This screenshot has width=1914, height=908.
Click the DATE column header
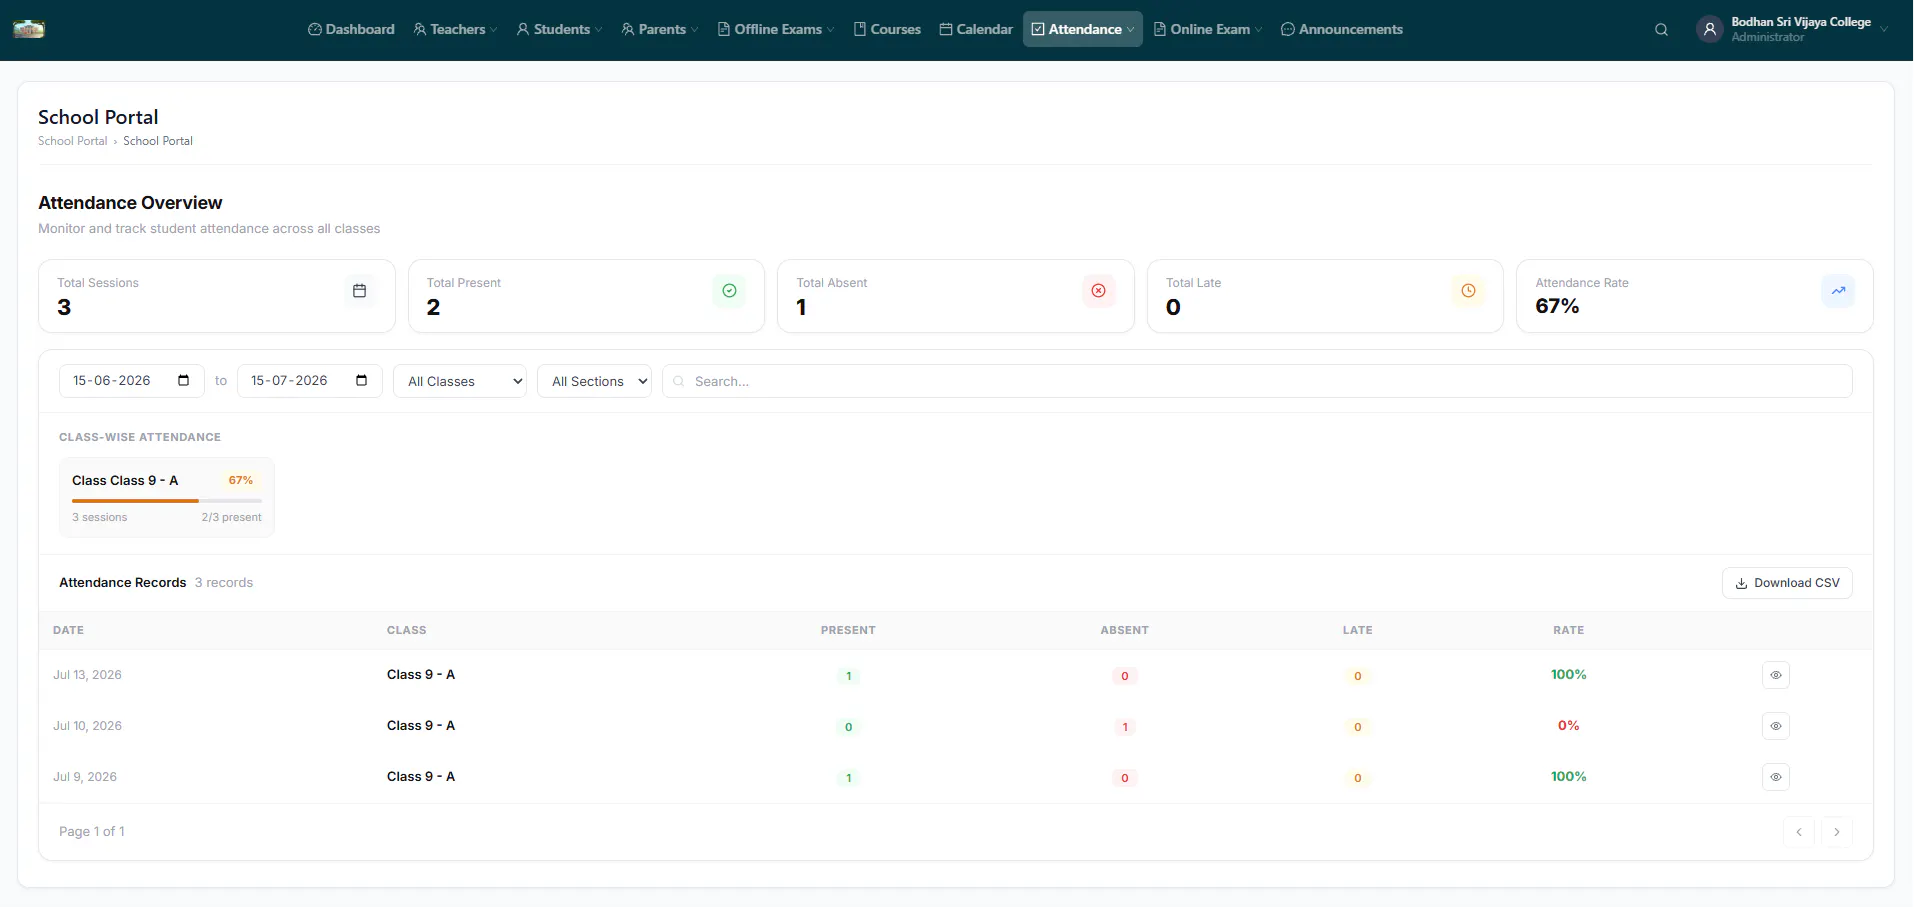click(68, 630)
